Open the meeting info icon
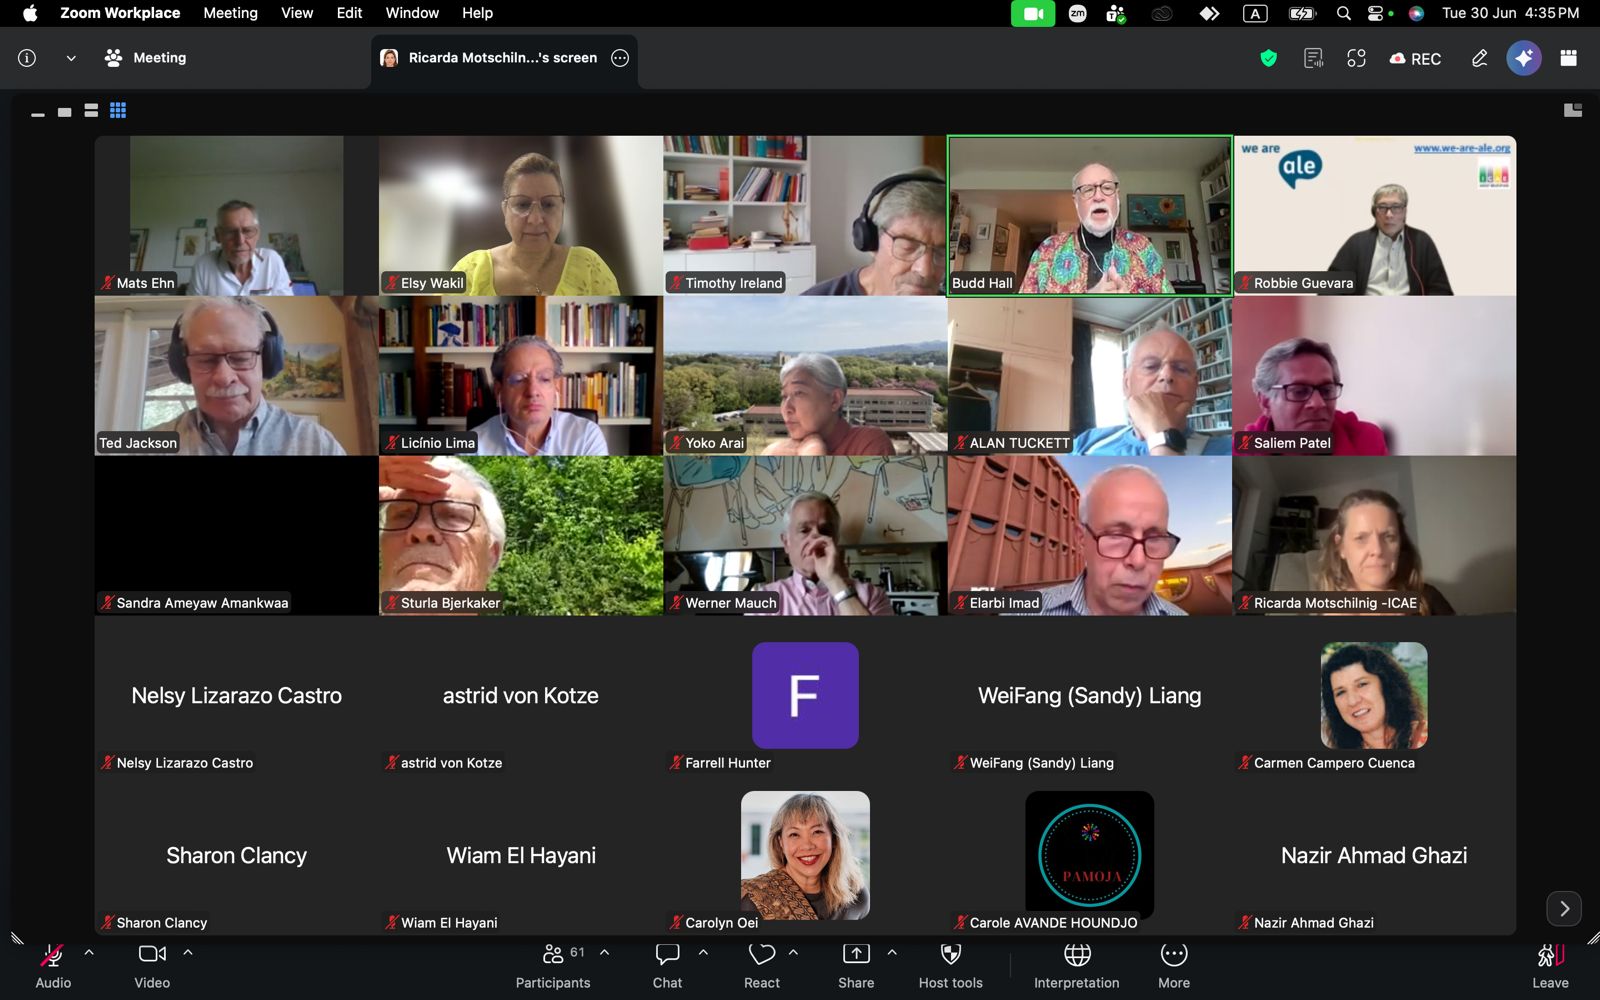Viewport: 1600px width, 1000px height. click(x=27, y=58)
